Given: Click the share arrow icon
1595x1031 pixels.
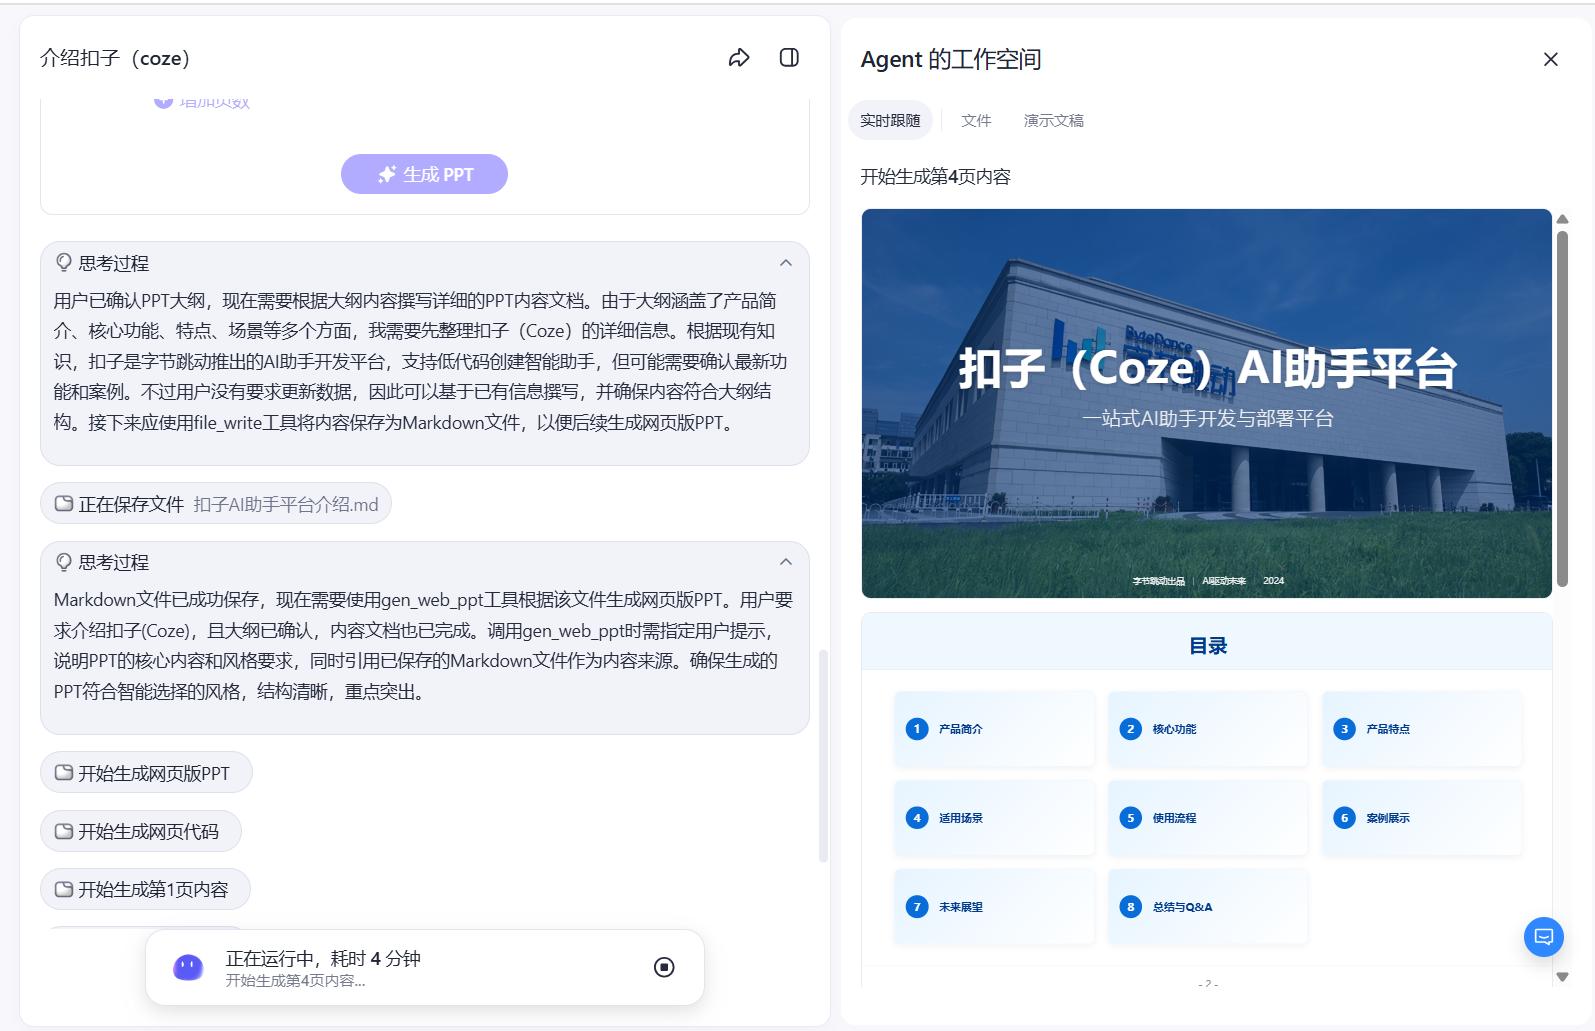Looking at the screenshot, I should pos(739,58).
